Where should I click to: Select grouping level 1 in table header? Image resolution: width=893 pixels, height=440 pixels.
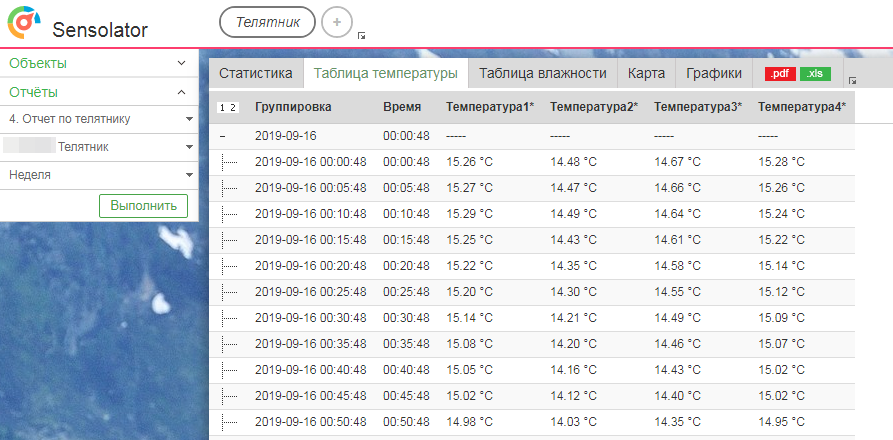click(222, 107)
